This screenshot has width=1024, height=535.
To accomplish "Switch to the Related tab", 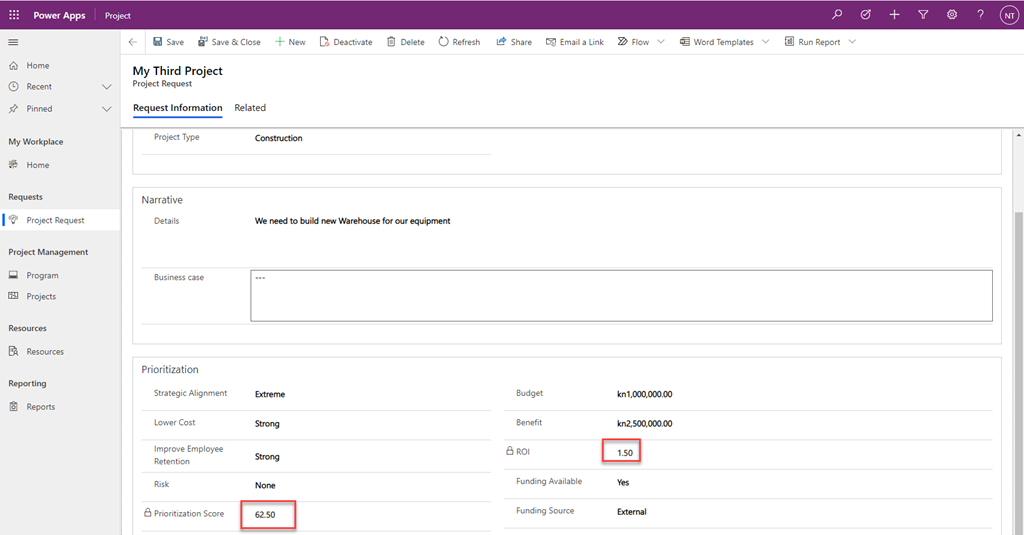I will click(x=250, y=108).
